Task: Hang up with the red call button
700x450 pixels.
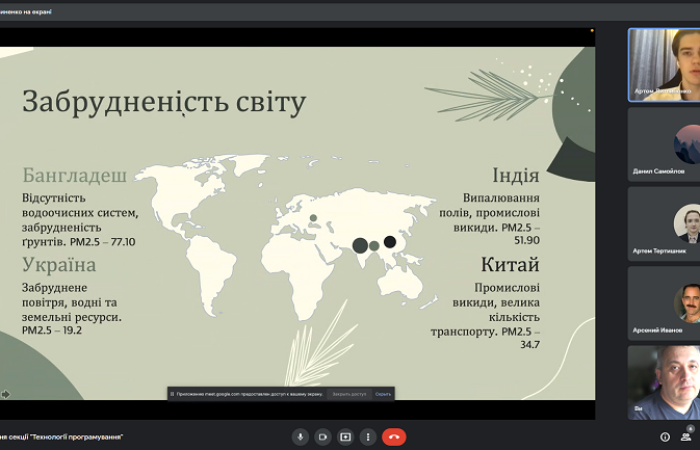Action: pyautogui.click(x=394, y=437)
